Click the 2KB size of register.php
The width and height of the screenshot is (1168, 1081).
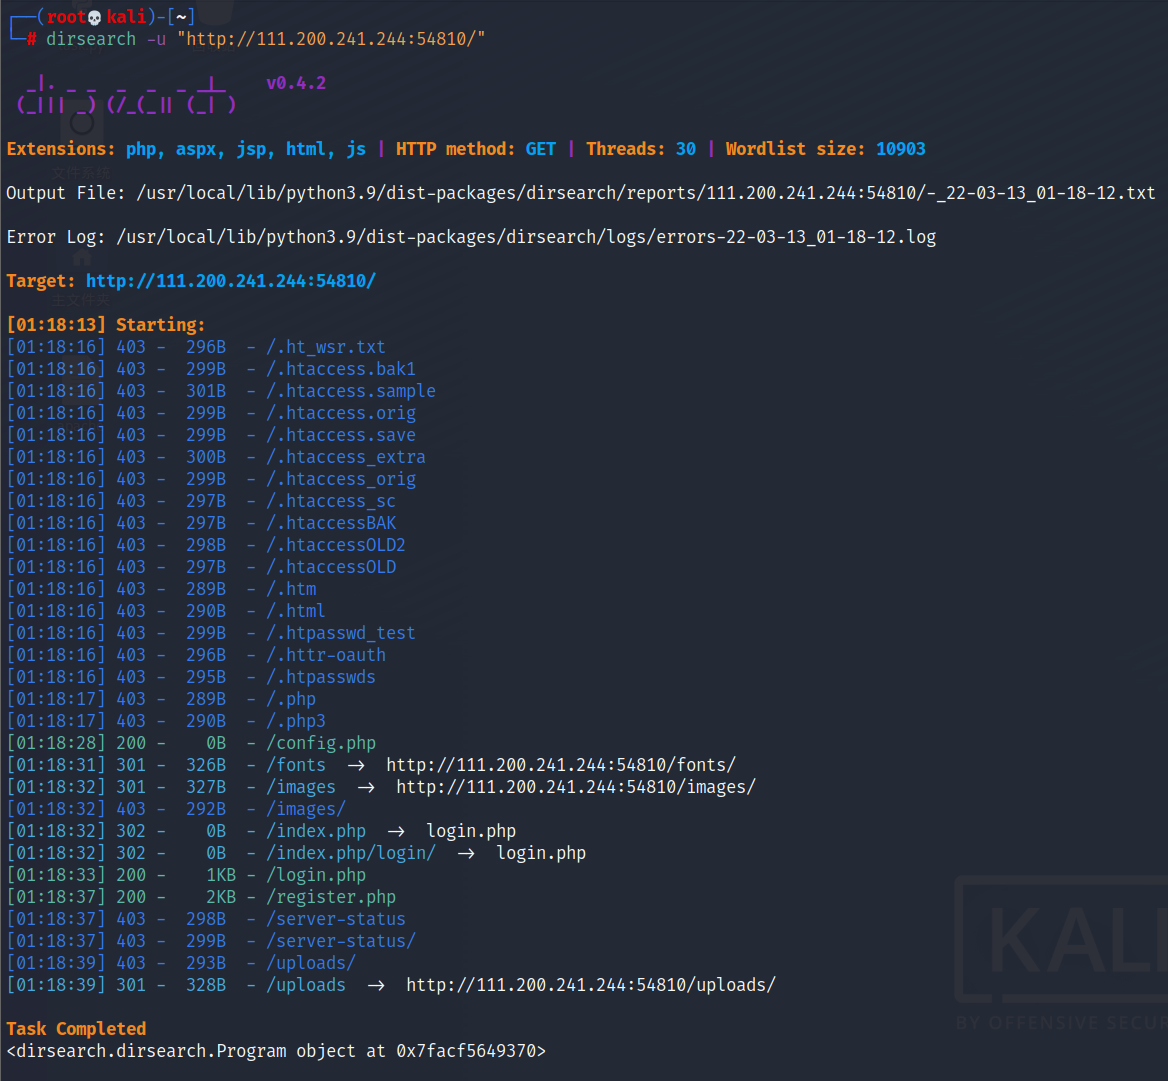(220, 896)
